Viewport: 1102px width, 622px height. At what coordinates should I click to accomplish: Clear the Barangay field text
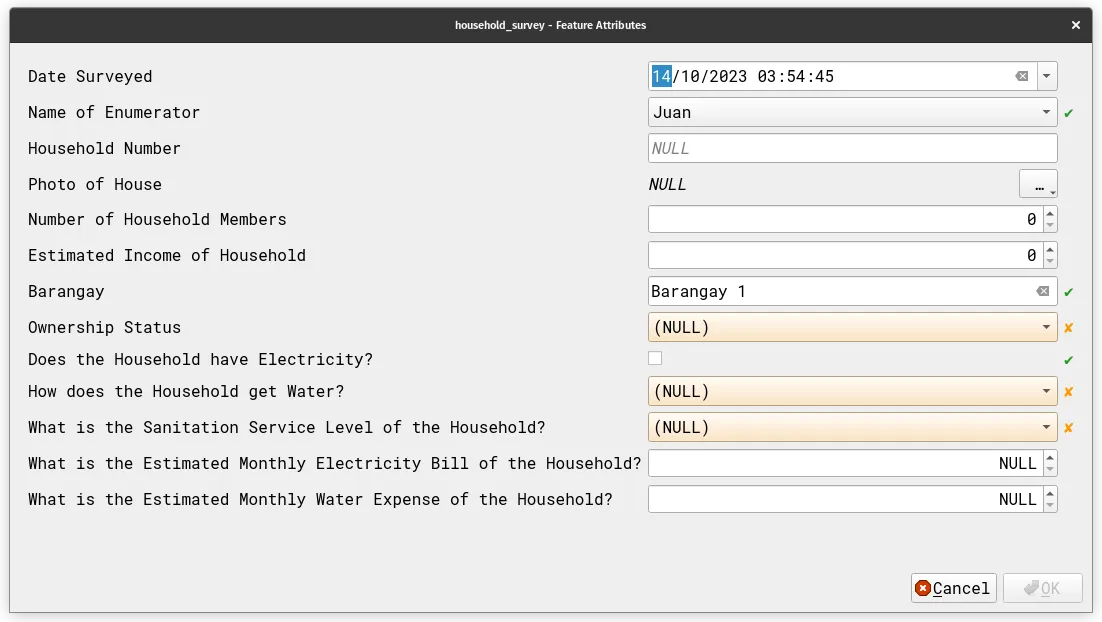(x=1042, y=291)
